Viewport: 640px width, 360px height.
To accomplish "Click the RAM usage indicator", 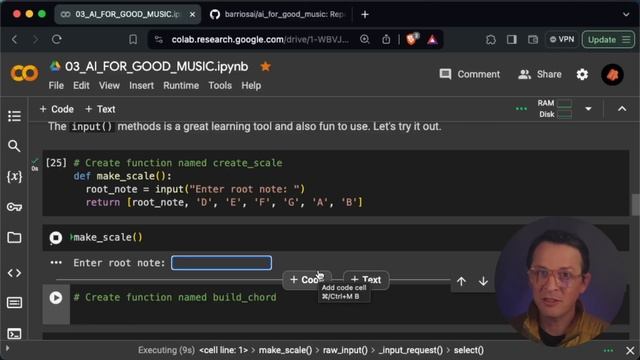I will pos(554,103).
